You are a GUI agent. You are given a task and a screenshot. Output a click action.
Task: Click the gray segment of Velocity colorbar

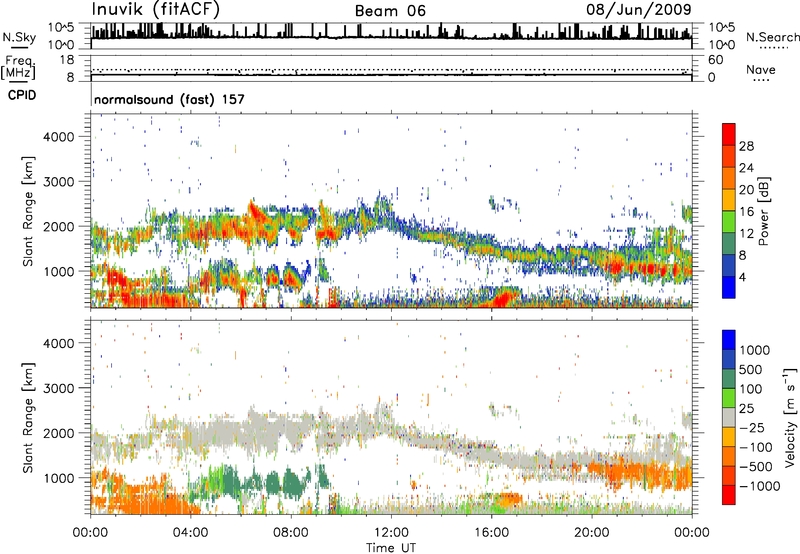click(729, 418)
